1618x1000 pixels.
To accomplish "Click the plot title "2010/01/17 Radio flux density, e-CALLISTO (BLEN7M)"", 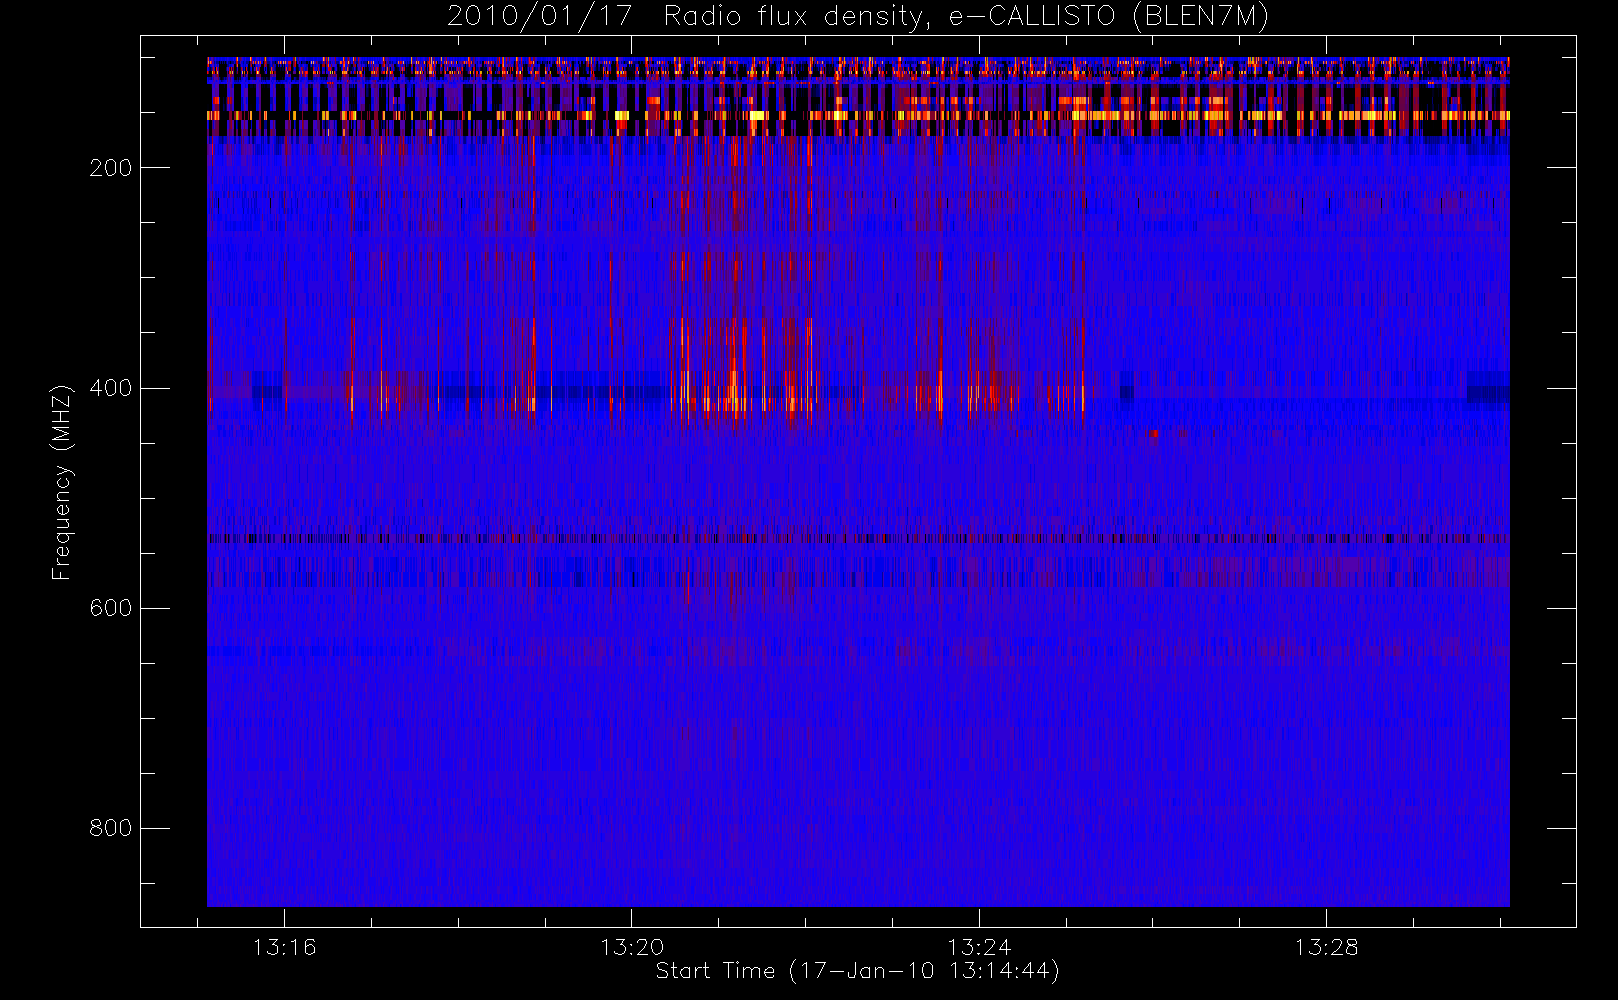I will (858, 17).
